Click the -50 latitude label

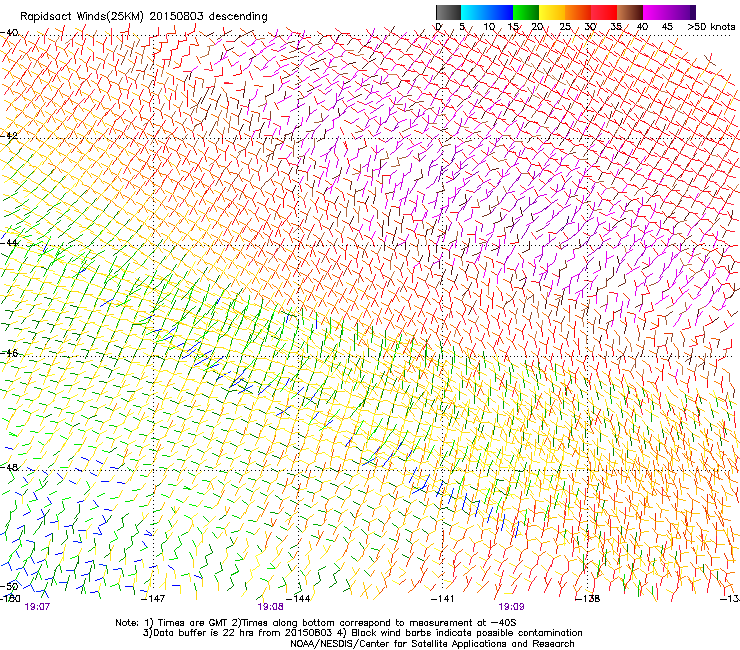[x=9, y=586]
